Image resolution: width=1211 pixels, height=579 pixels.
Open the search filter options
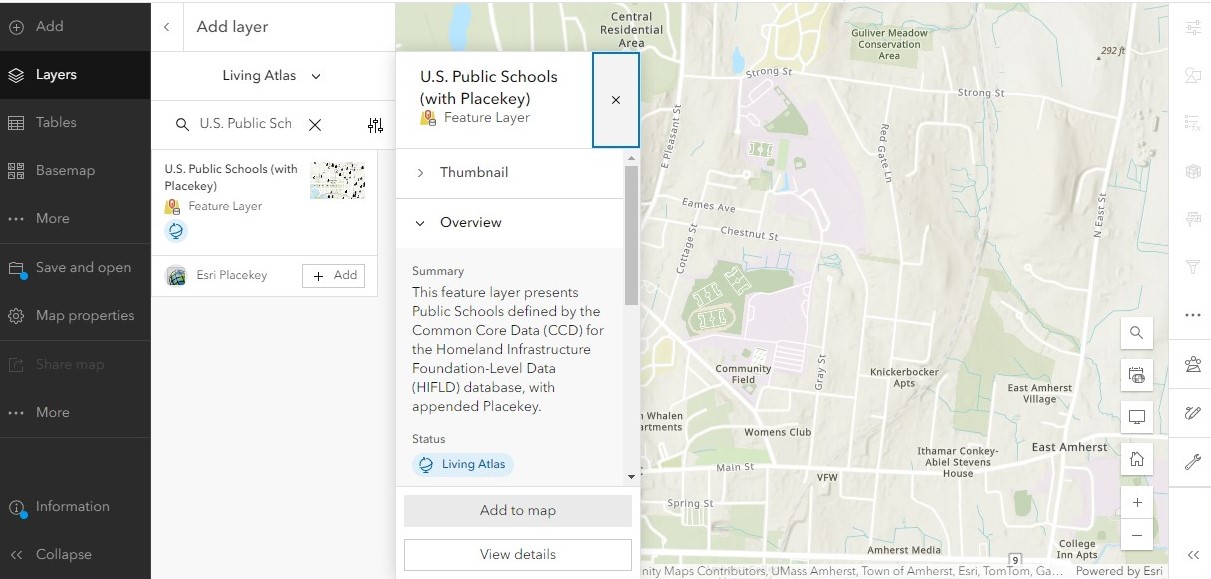tap(375, 125)
